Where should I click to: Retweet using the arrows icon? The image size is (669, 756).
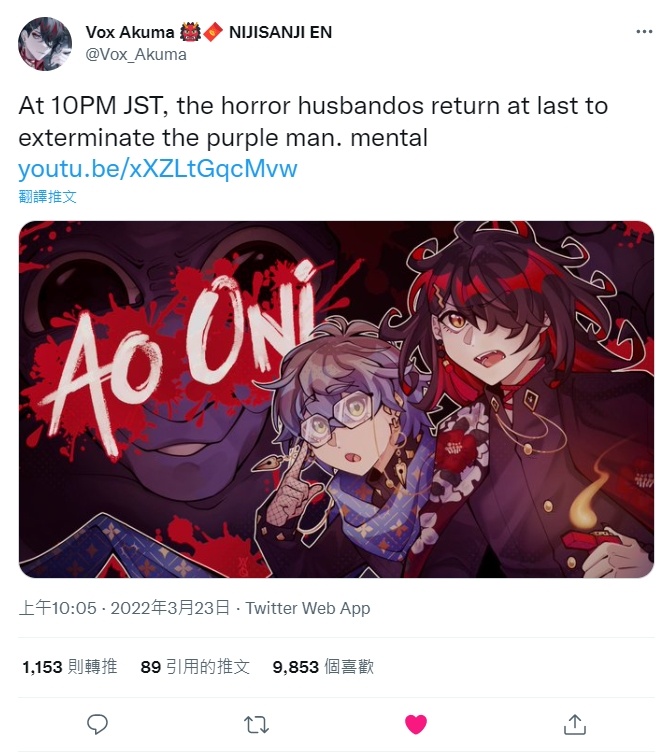256,725
